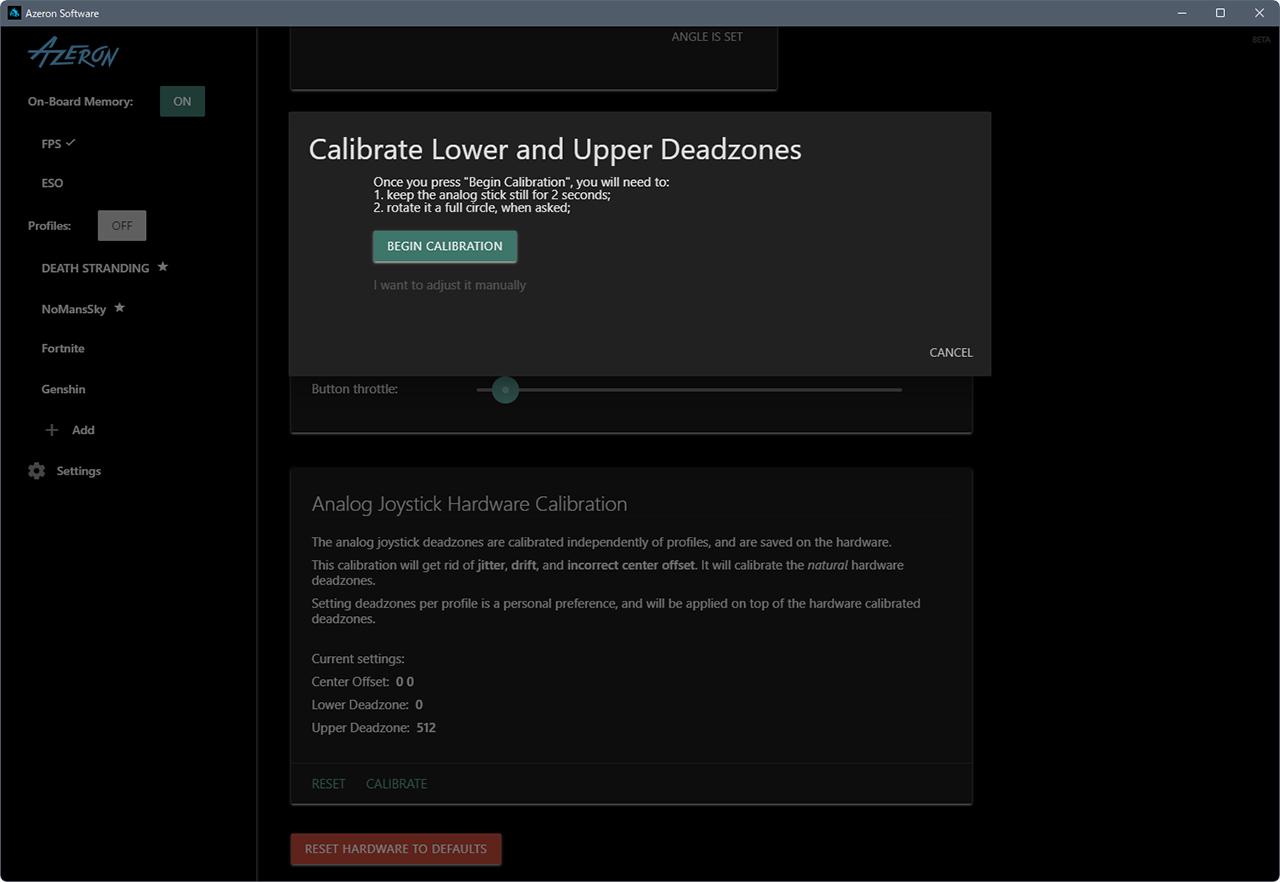Click the Button throttle slider handle
Viewport: 1280px width, 882px height.
[505, 390]
